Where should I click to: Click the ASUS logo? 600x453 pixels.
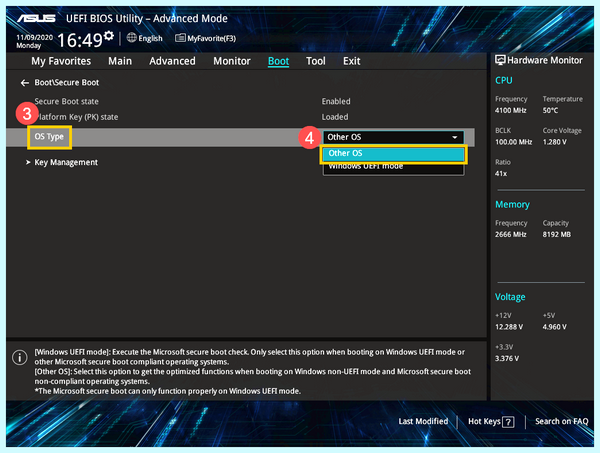[36, 18]
